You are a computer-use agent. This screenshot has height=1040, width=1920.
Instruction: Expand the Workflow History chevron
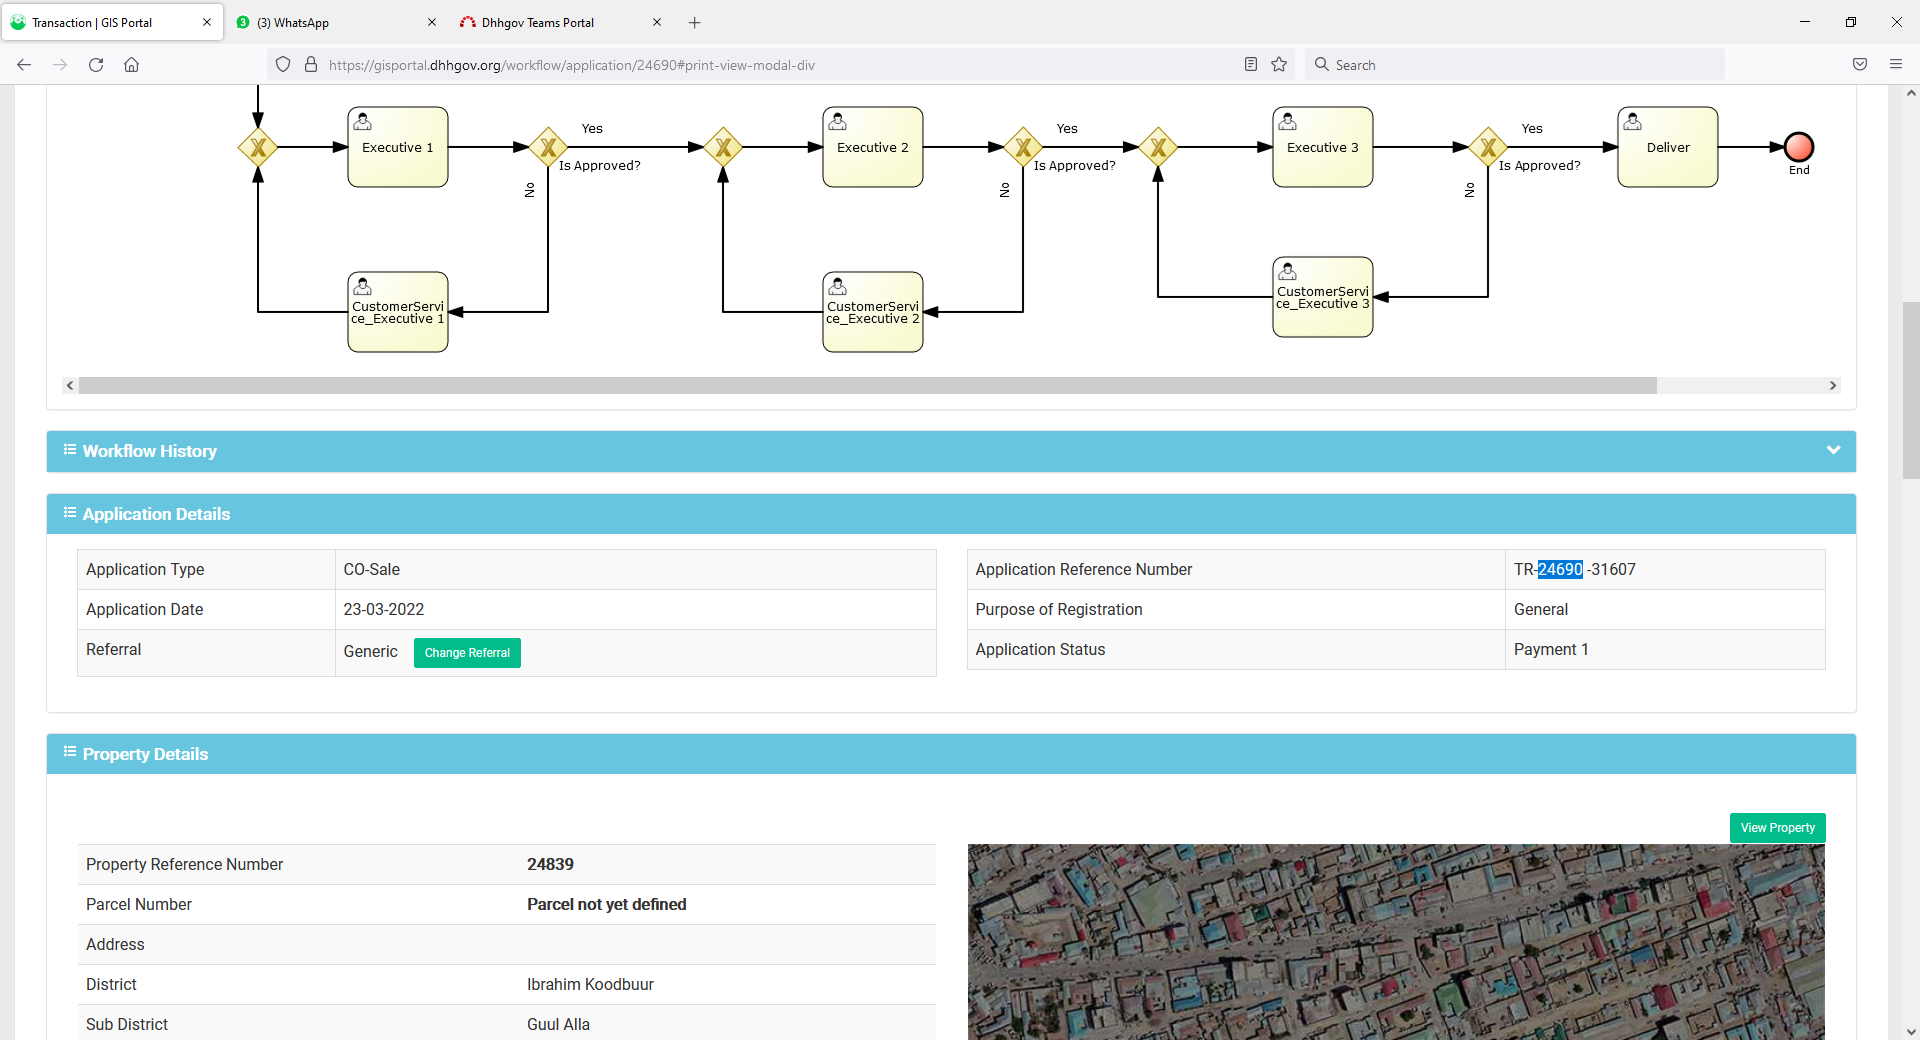tap(1833, 450)
